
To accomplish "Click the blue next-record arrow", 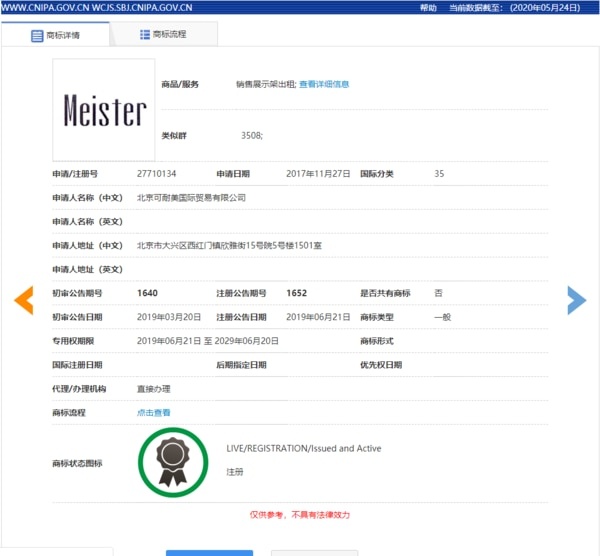I will coord(577,300).
